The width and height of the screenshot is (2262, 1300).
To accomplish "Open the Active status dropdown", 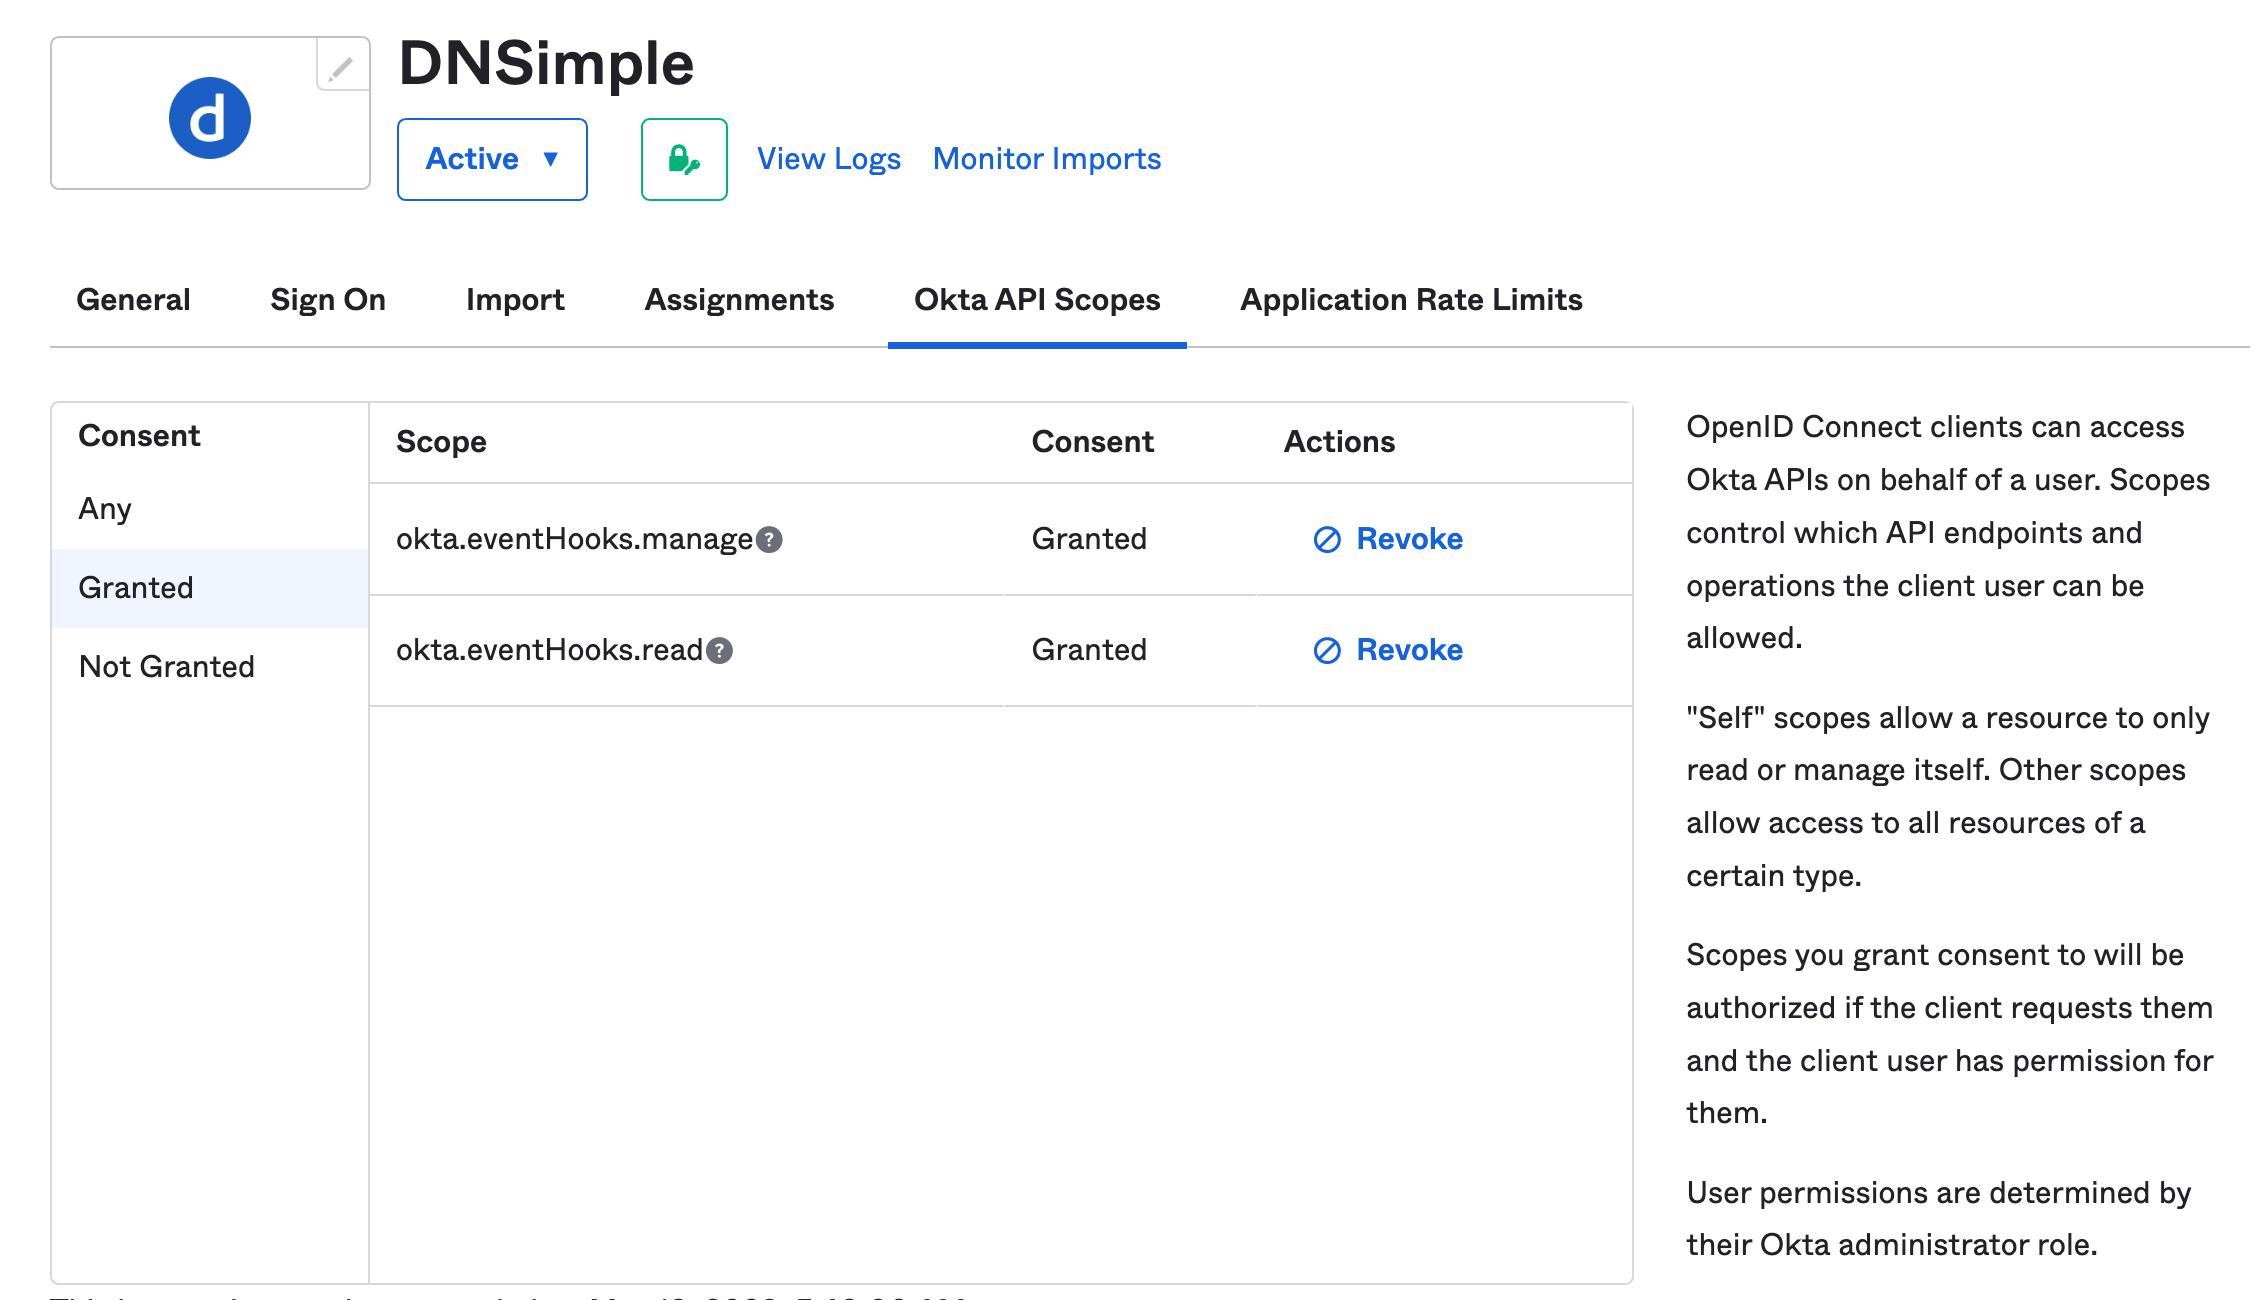I will pos(492,159).
